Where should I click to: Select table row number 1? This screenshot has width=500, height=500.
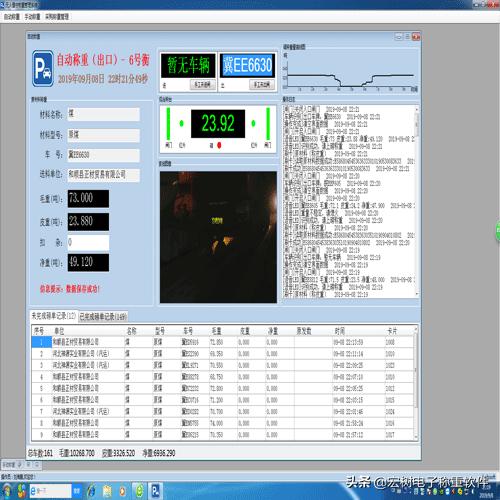click(223, 342)
